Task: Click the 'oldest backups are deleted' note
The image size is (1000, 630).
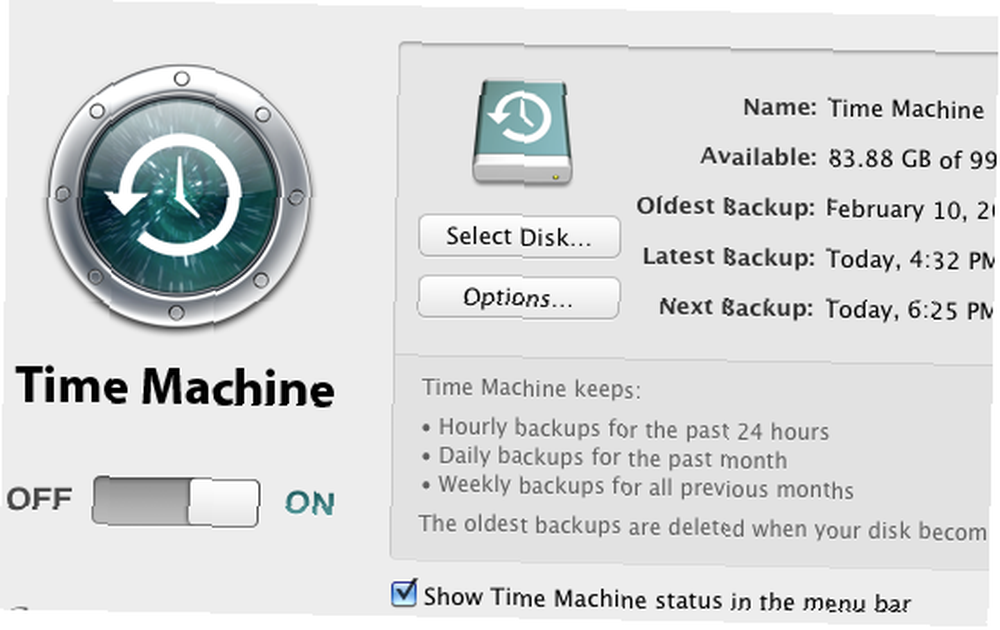Action: point(702,527)
